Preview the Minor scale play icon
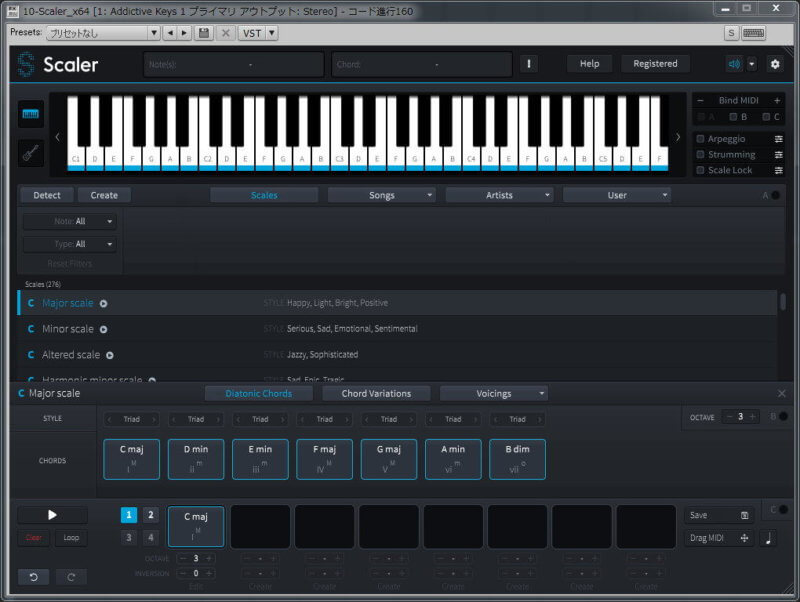The image size is (800, 602). [104, 330]
